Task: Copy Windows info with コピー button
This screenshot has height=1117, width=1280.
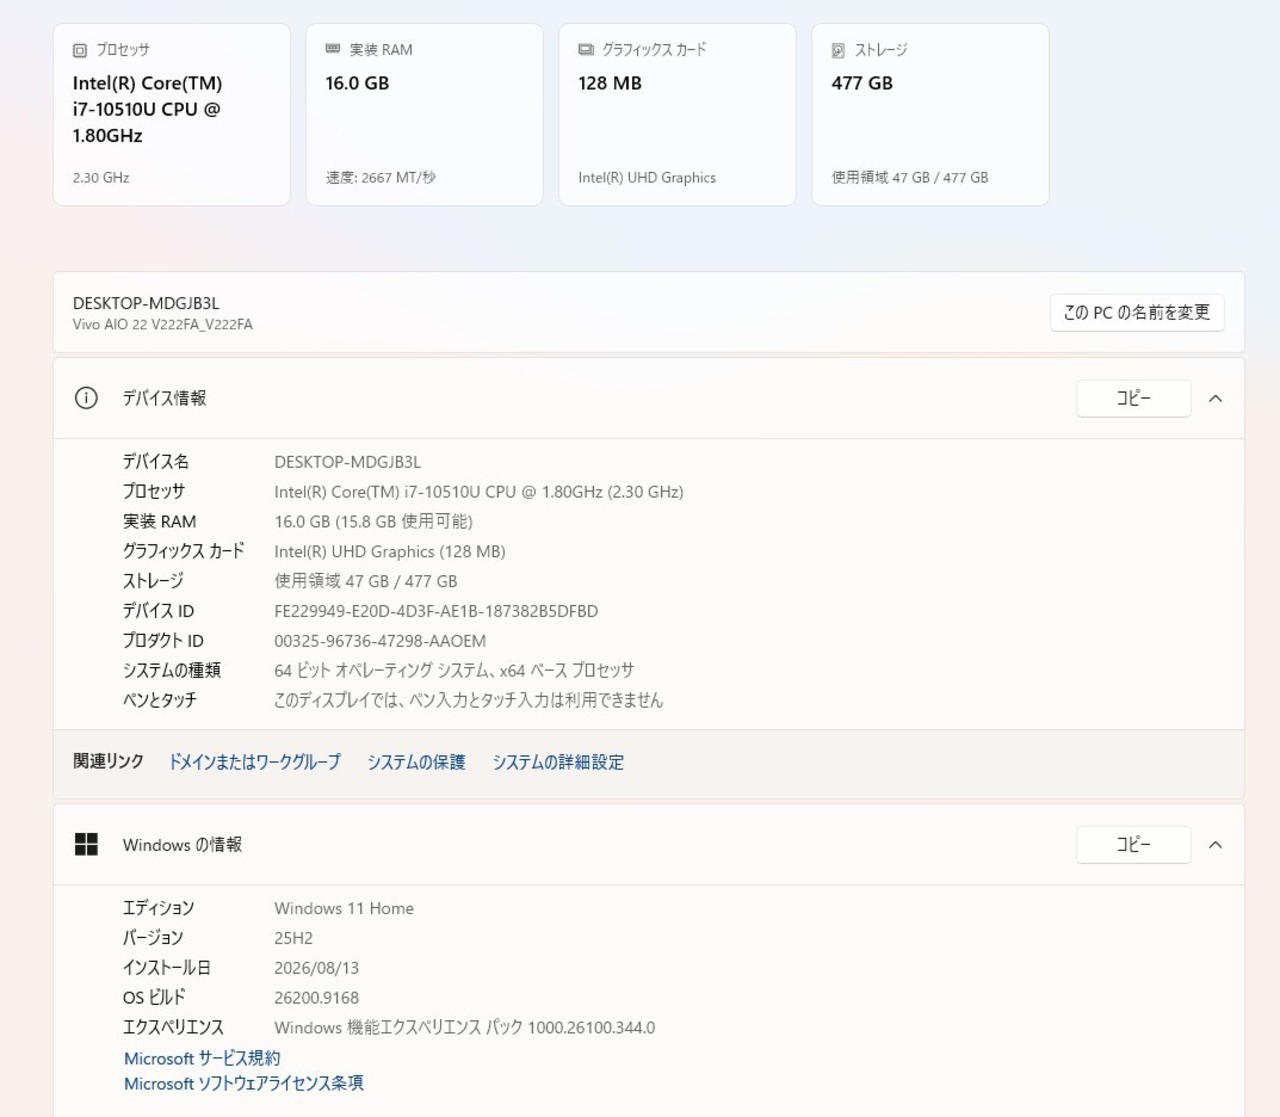Action: 1133,845
